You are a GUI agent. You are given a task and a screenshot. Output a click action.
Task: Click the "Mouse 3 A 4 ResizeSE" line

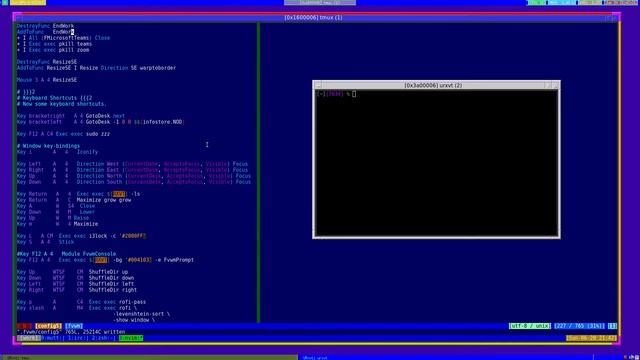point(47,80)
